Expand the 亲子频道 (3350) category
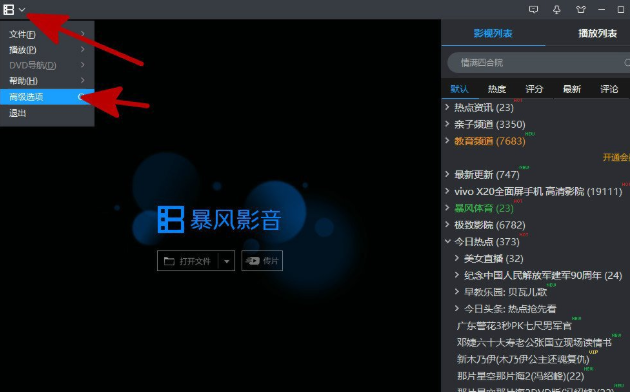Screen dimensions: 630x392 [x=447, y=124]
